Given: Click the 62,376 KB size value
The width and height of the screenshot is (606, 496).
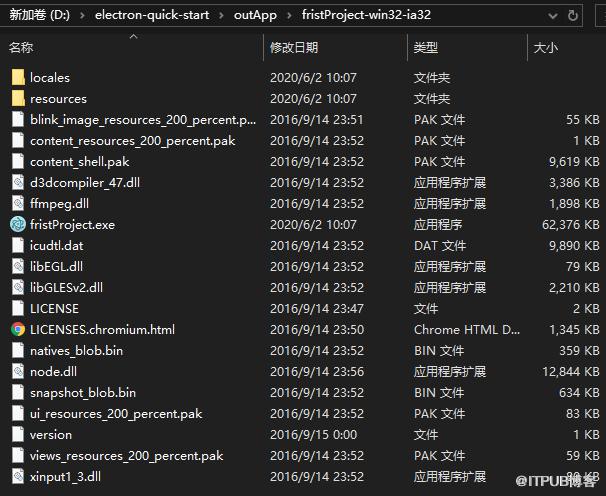Looking at the screenshot, I should 571,225.
